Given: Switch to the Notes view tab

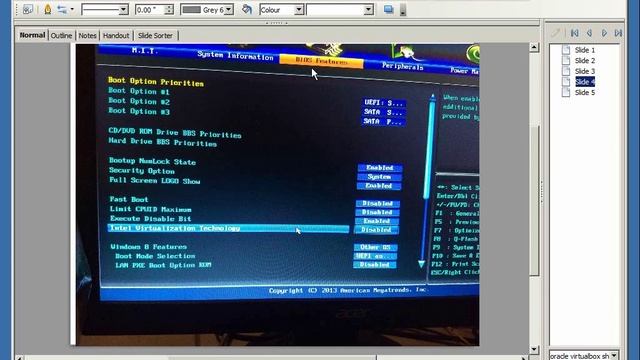Looking at the screenshot, I should [x=87, y=36].
